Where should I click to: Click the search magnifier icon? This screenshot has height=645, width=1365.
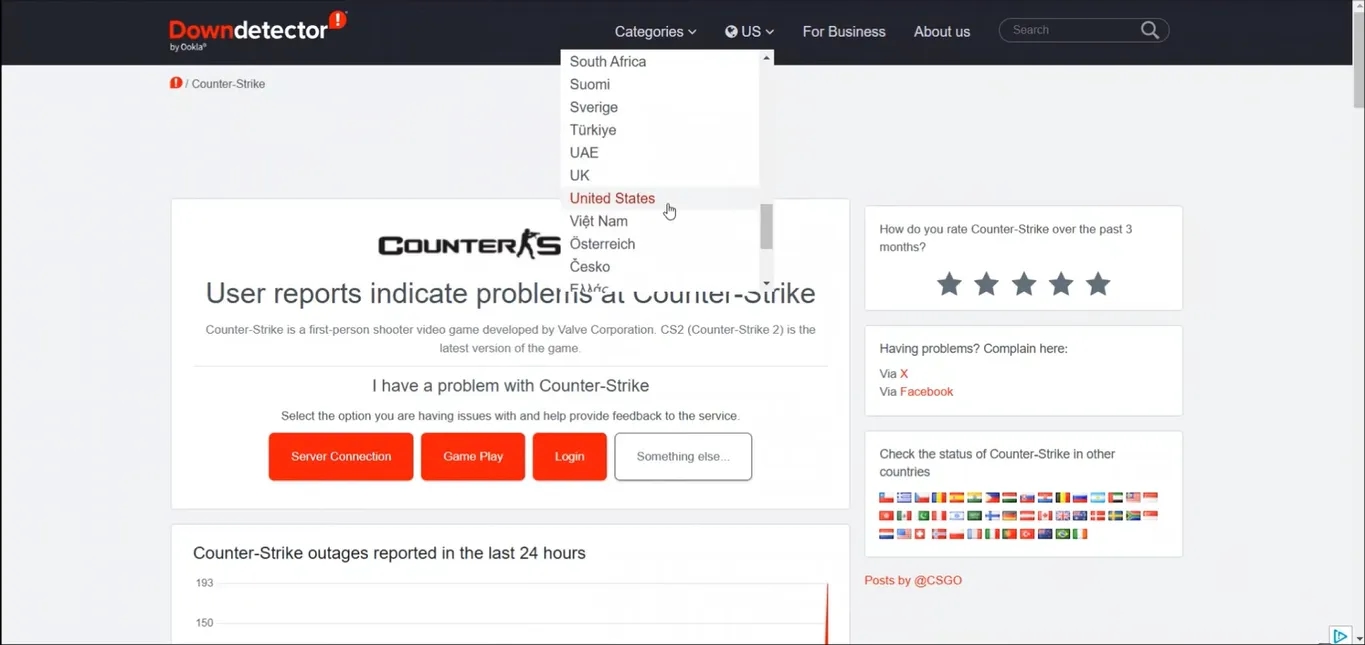[x=1150, y=30]
